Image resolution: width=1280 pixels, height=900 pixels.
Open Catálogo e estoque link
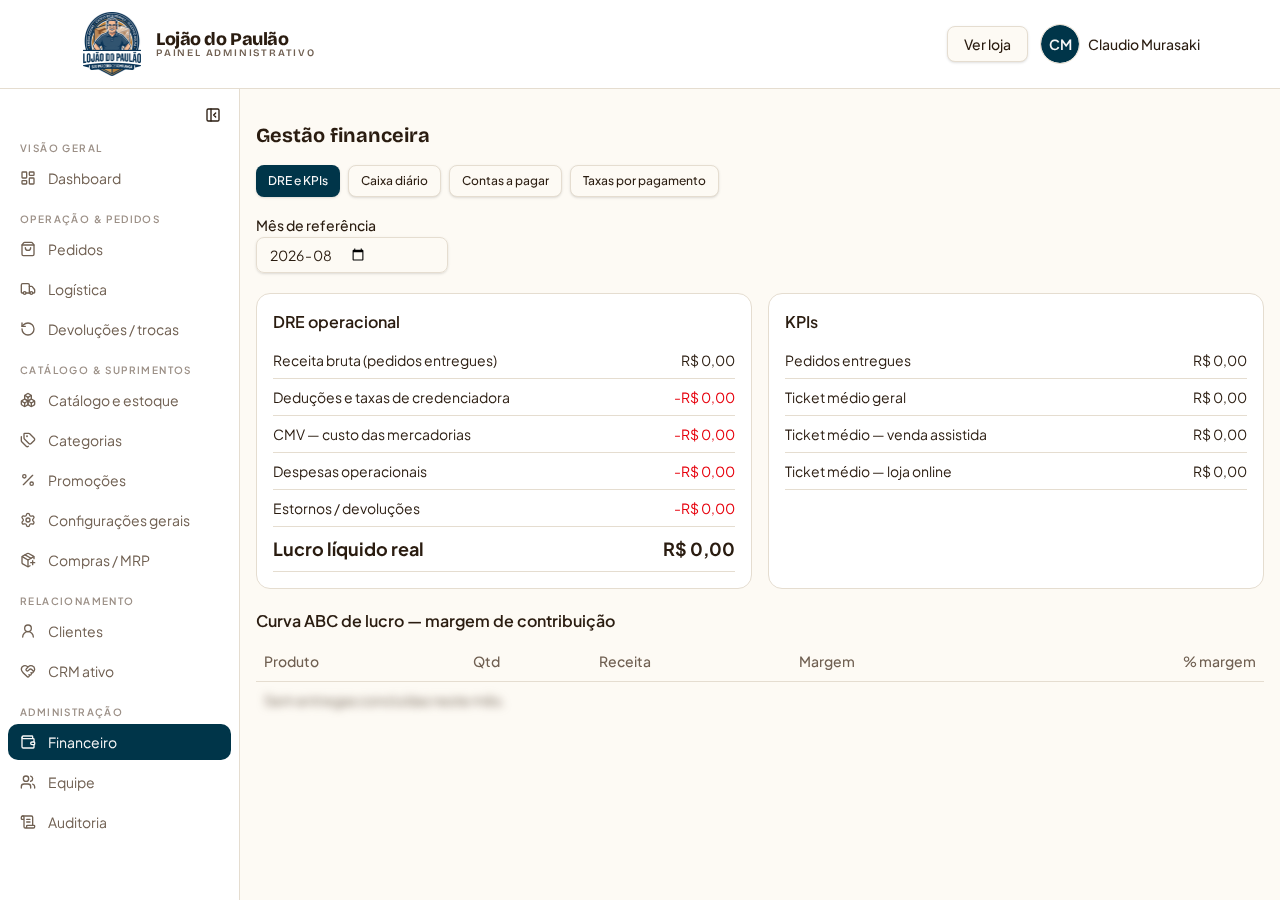pos(119,400)
